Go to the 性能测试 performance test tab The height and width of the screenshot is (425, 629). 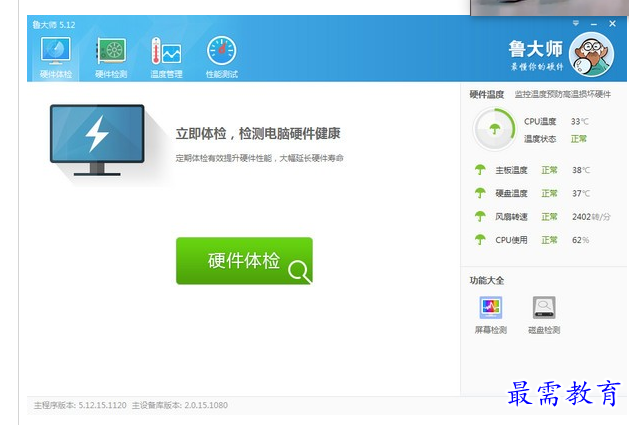[x=221, y=58]
